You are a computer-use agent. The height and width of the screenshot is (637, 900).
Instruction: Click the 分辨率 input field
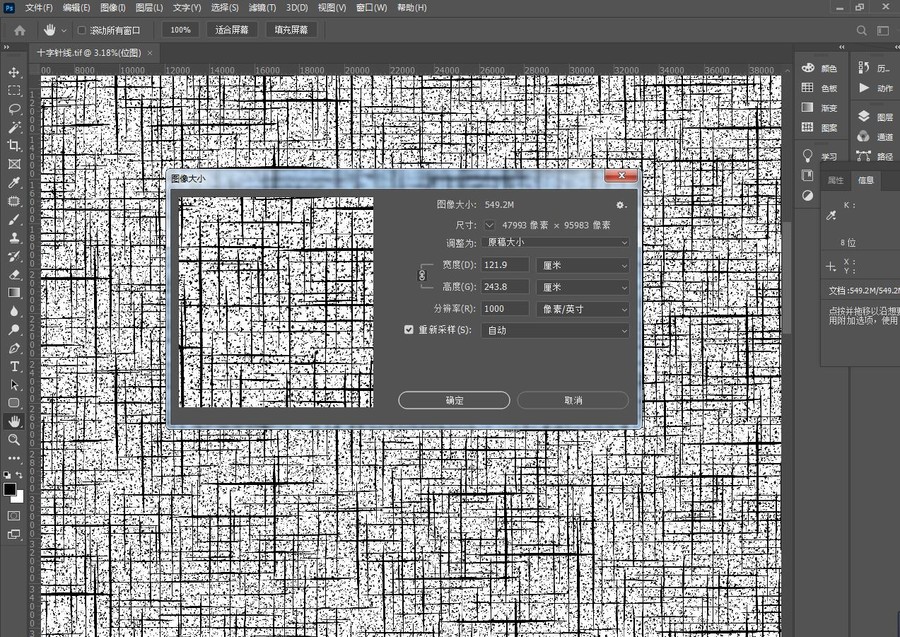505,309
